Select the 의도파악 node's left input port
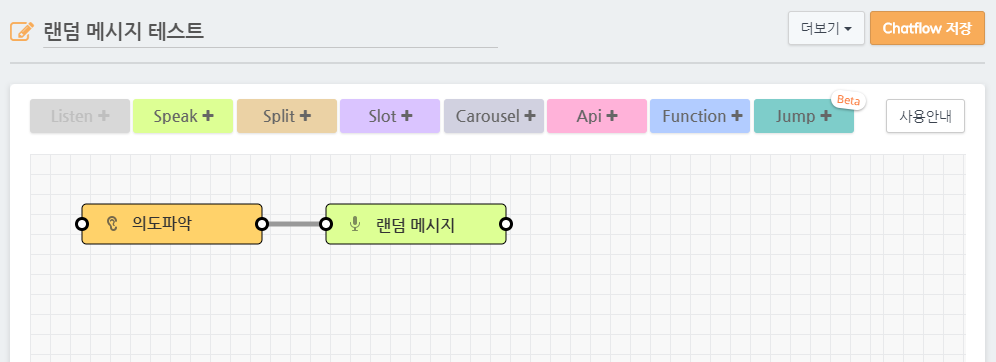Viewport: 996px width, 362px height. pos(81,224)
